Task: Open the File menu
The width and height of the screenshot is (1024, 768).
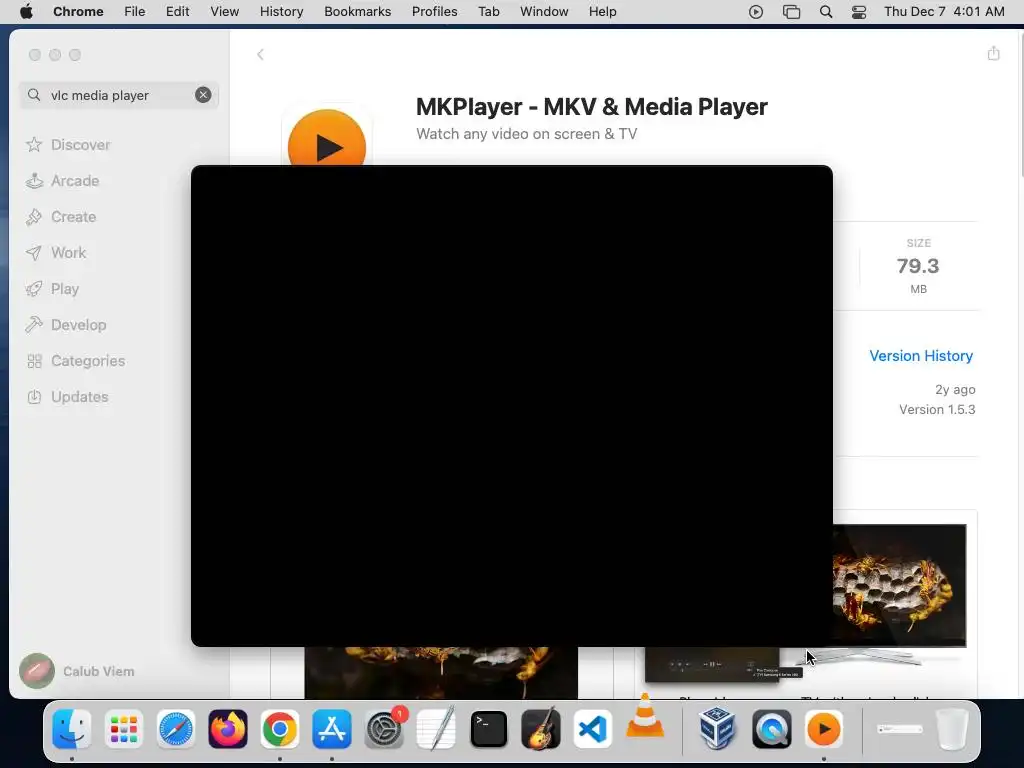Action: 135,12
